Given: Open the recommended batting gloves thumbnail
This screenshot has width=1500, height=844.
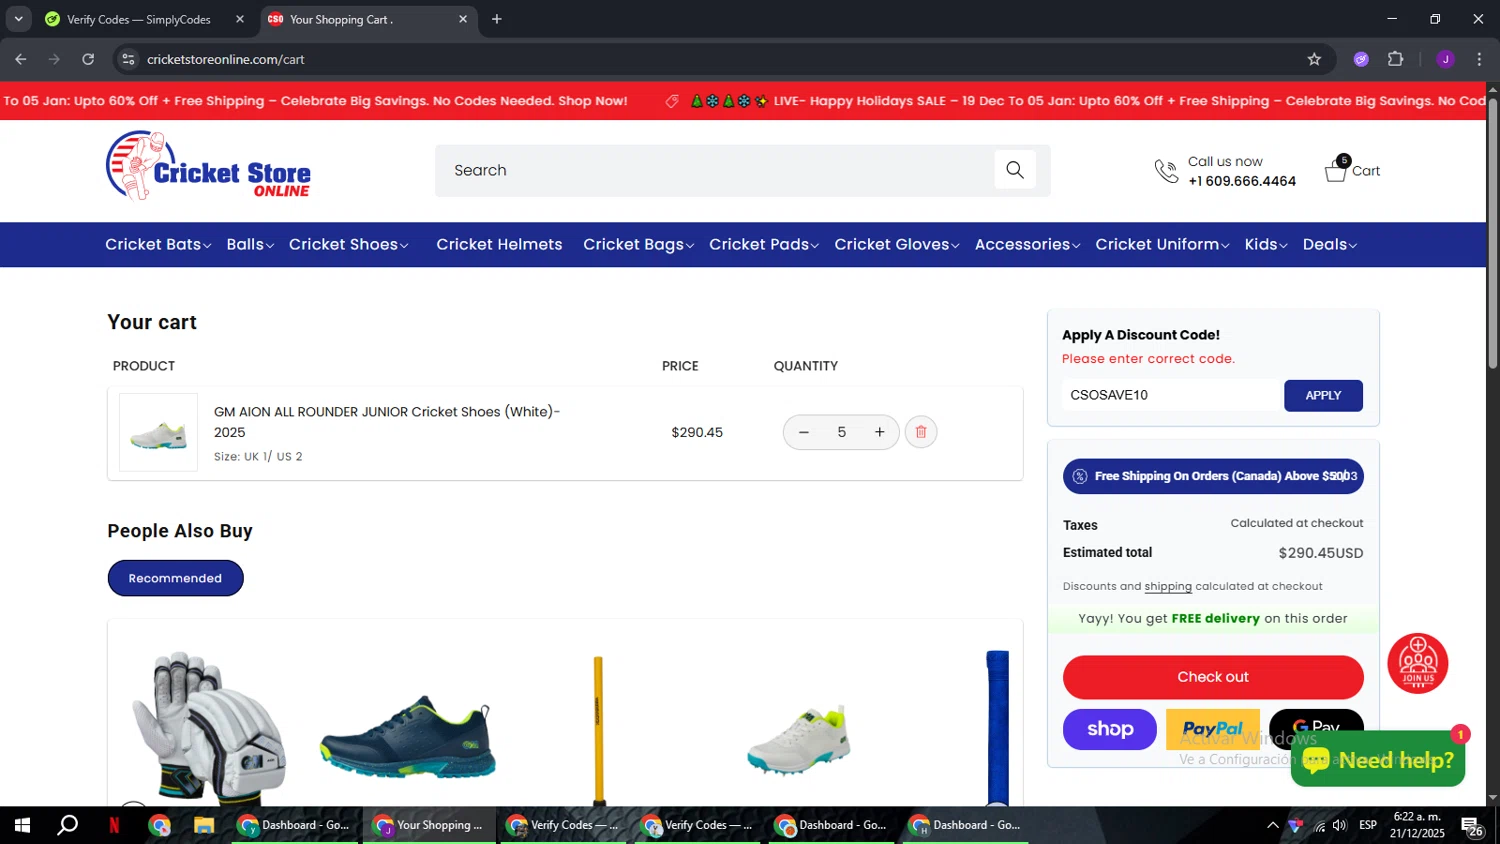Looking at the screenshot, I should point(208,728).
